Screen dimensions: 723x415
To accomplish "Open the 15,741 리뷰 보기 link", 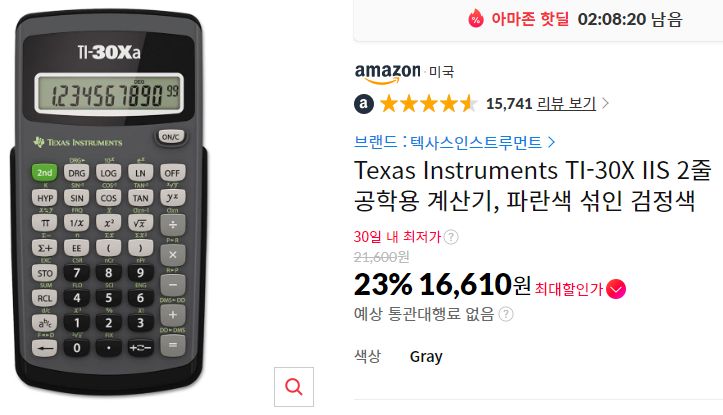I will click(541, 104).
